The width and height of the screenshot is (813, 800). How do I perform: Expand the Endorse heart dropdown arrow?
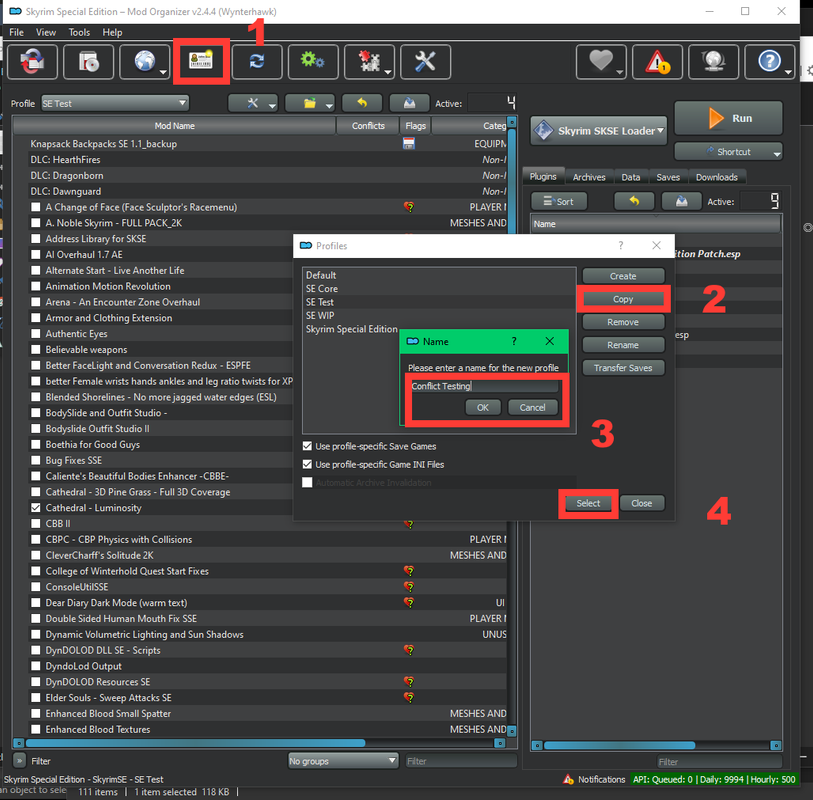(x=620, y=72)
